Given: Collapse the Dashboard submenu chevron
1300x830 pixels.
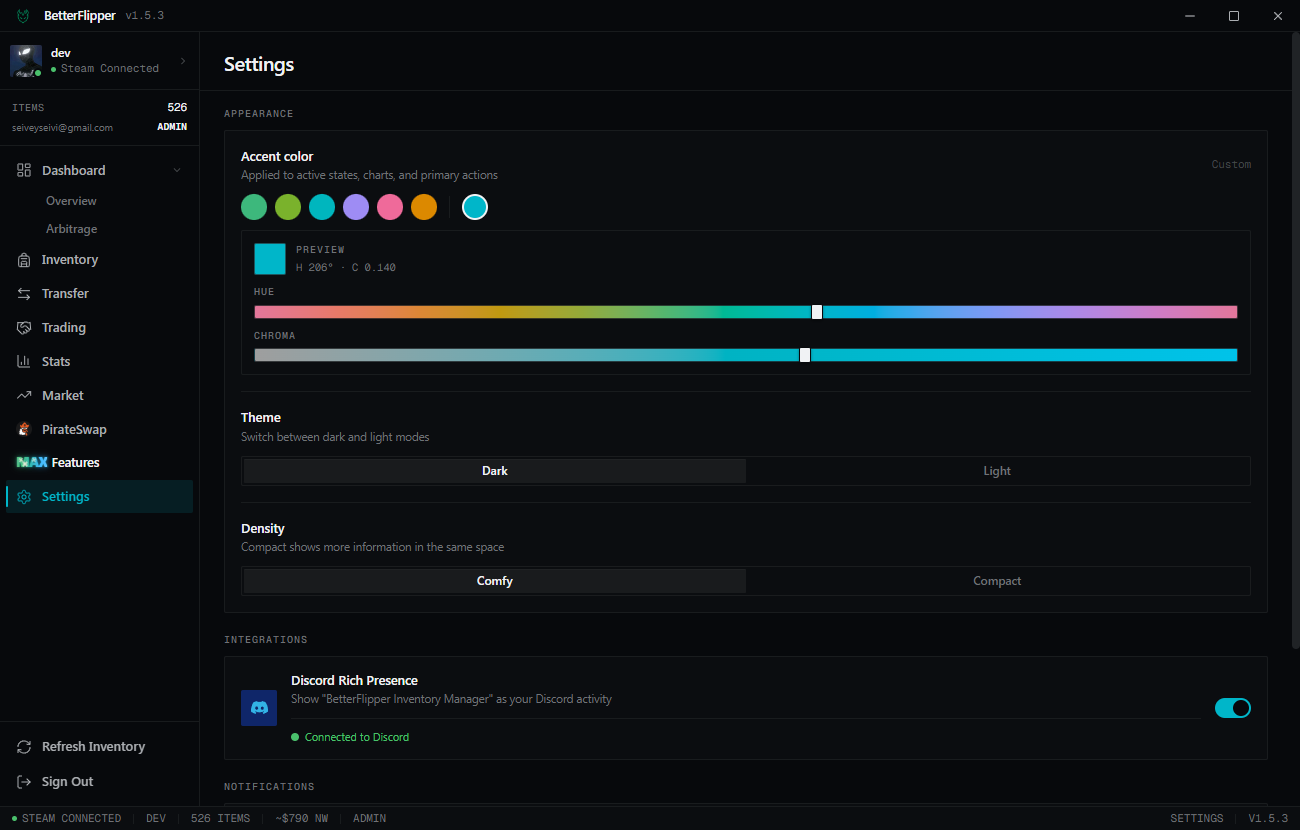Looking at the screenshot, I should tap(177, 171).
